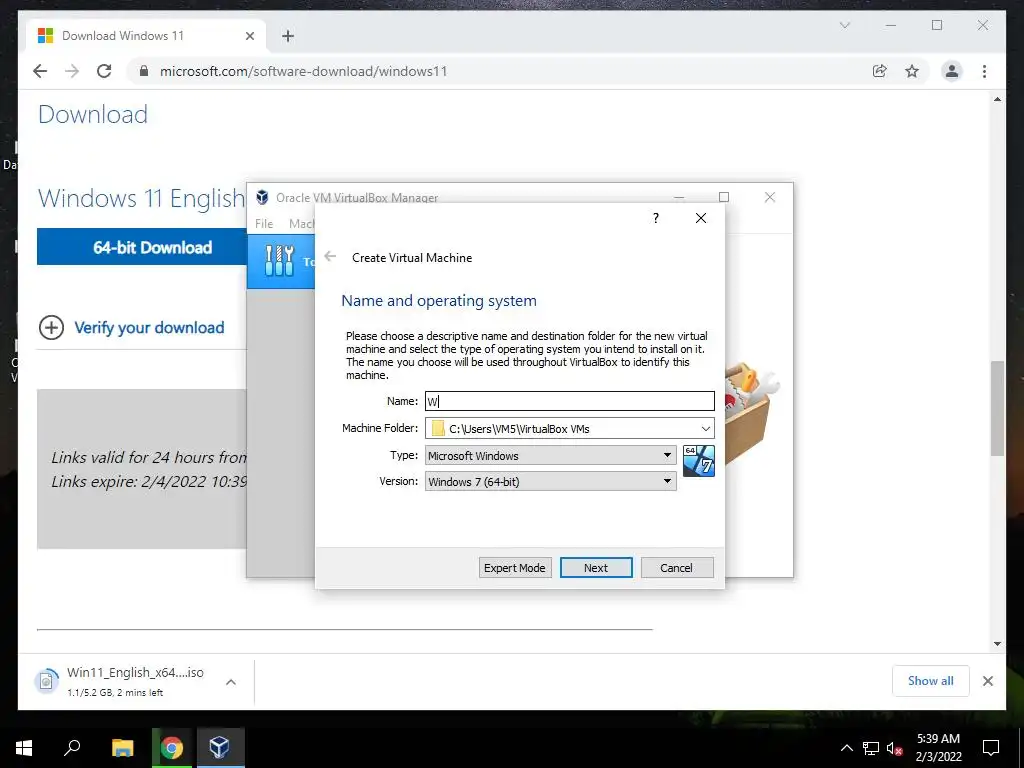Open Chrome's three-dot menu

984,71
